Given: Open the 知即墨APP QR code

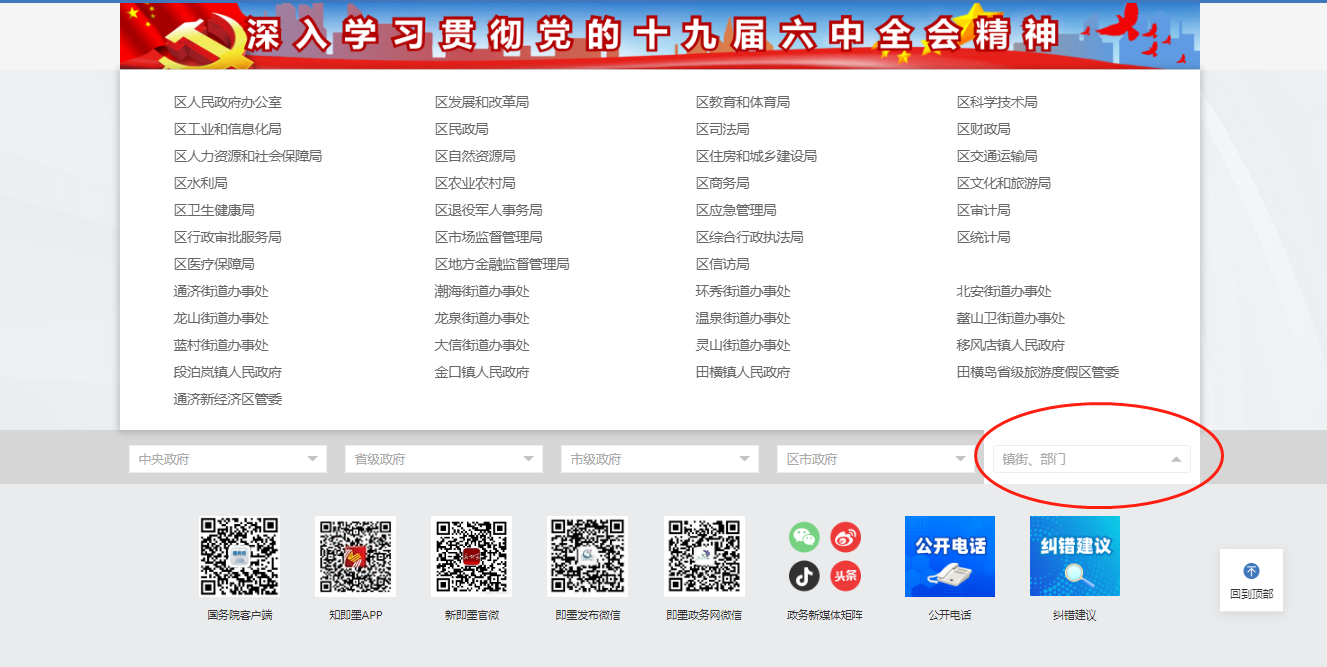Looking at the screenshot, I should coord(355,556).
